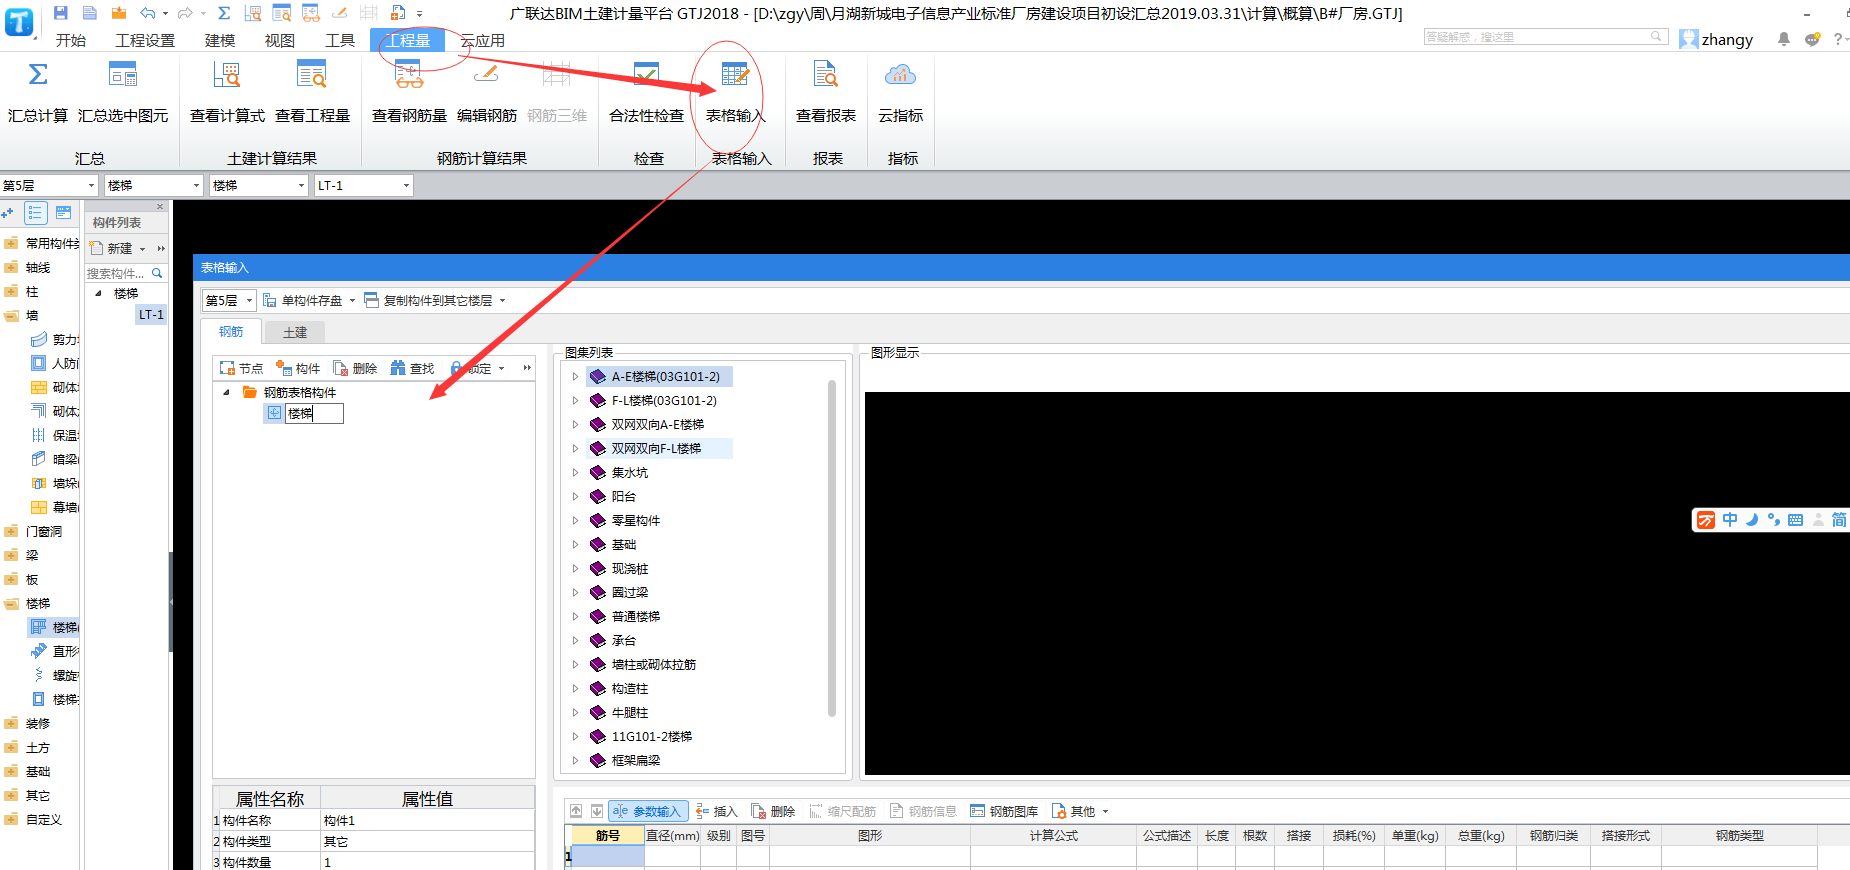This screenshot has width=1850, height=870.
Task: Expand 集水坑 atlas entry
Action: 575,473
